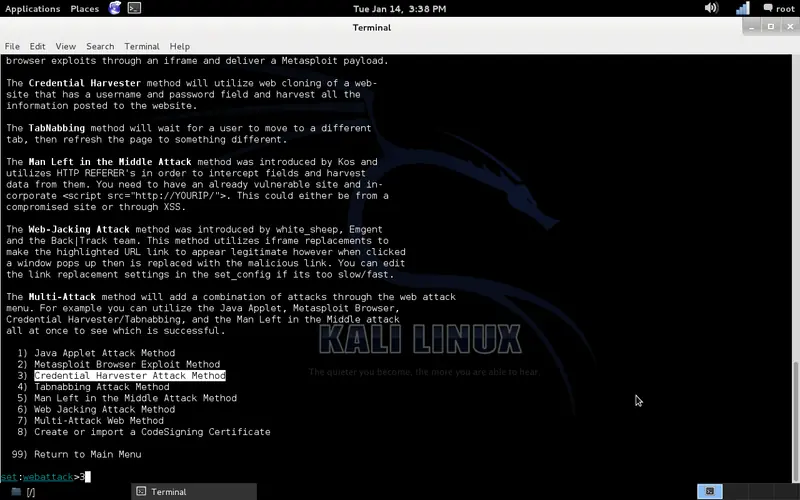Click the Terminal window title bar text
Screen dimensions: 800x500
point(371,28)
